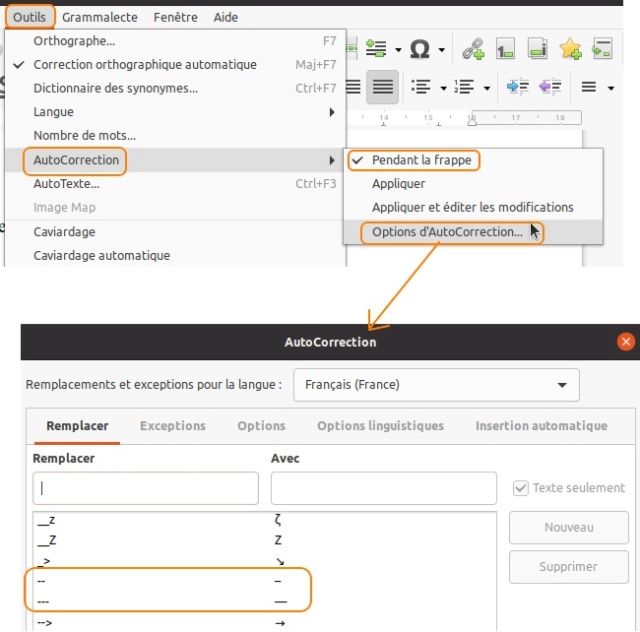Open the Grammalecte menu
This screenshot has height=632, width=640.
[100, 17]
